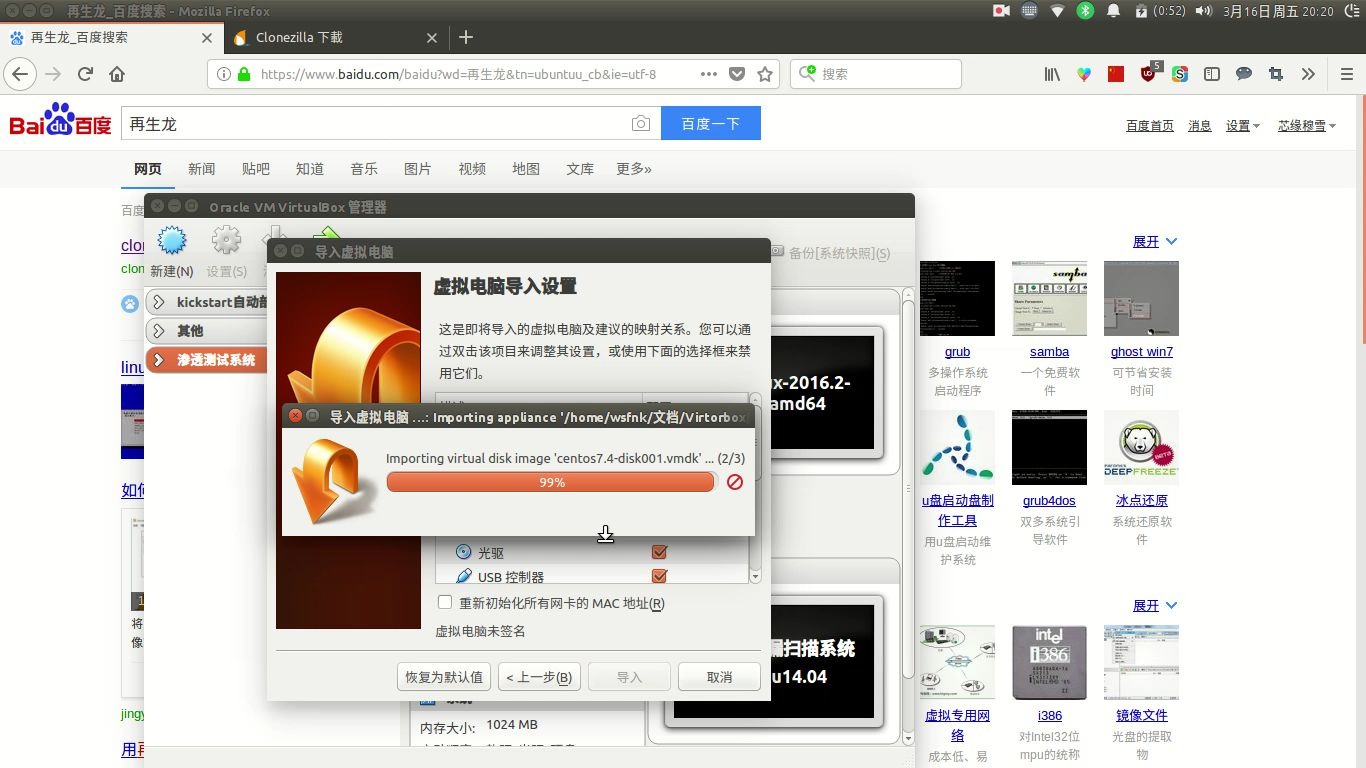This screenshot has width=1366, height=768.
Task: Open the 备份[系统快照](S) button in VirtualBox
Action: click(x=830, y=253)
